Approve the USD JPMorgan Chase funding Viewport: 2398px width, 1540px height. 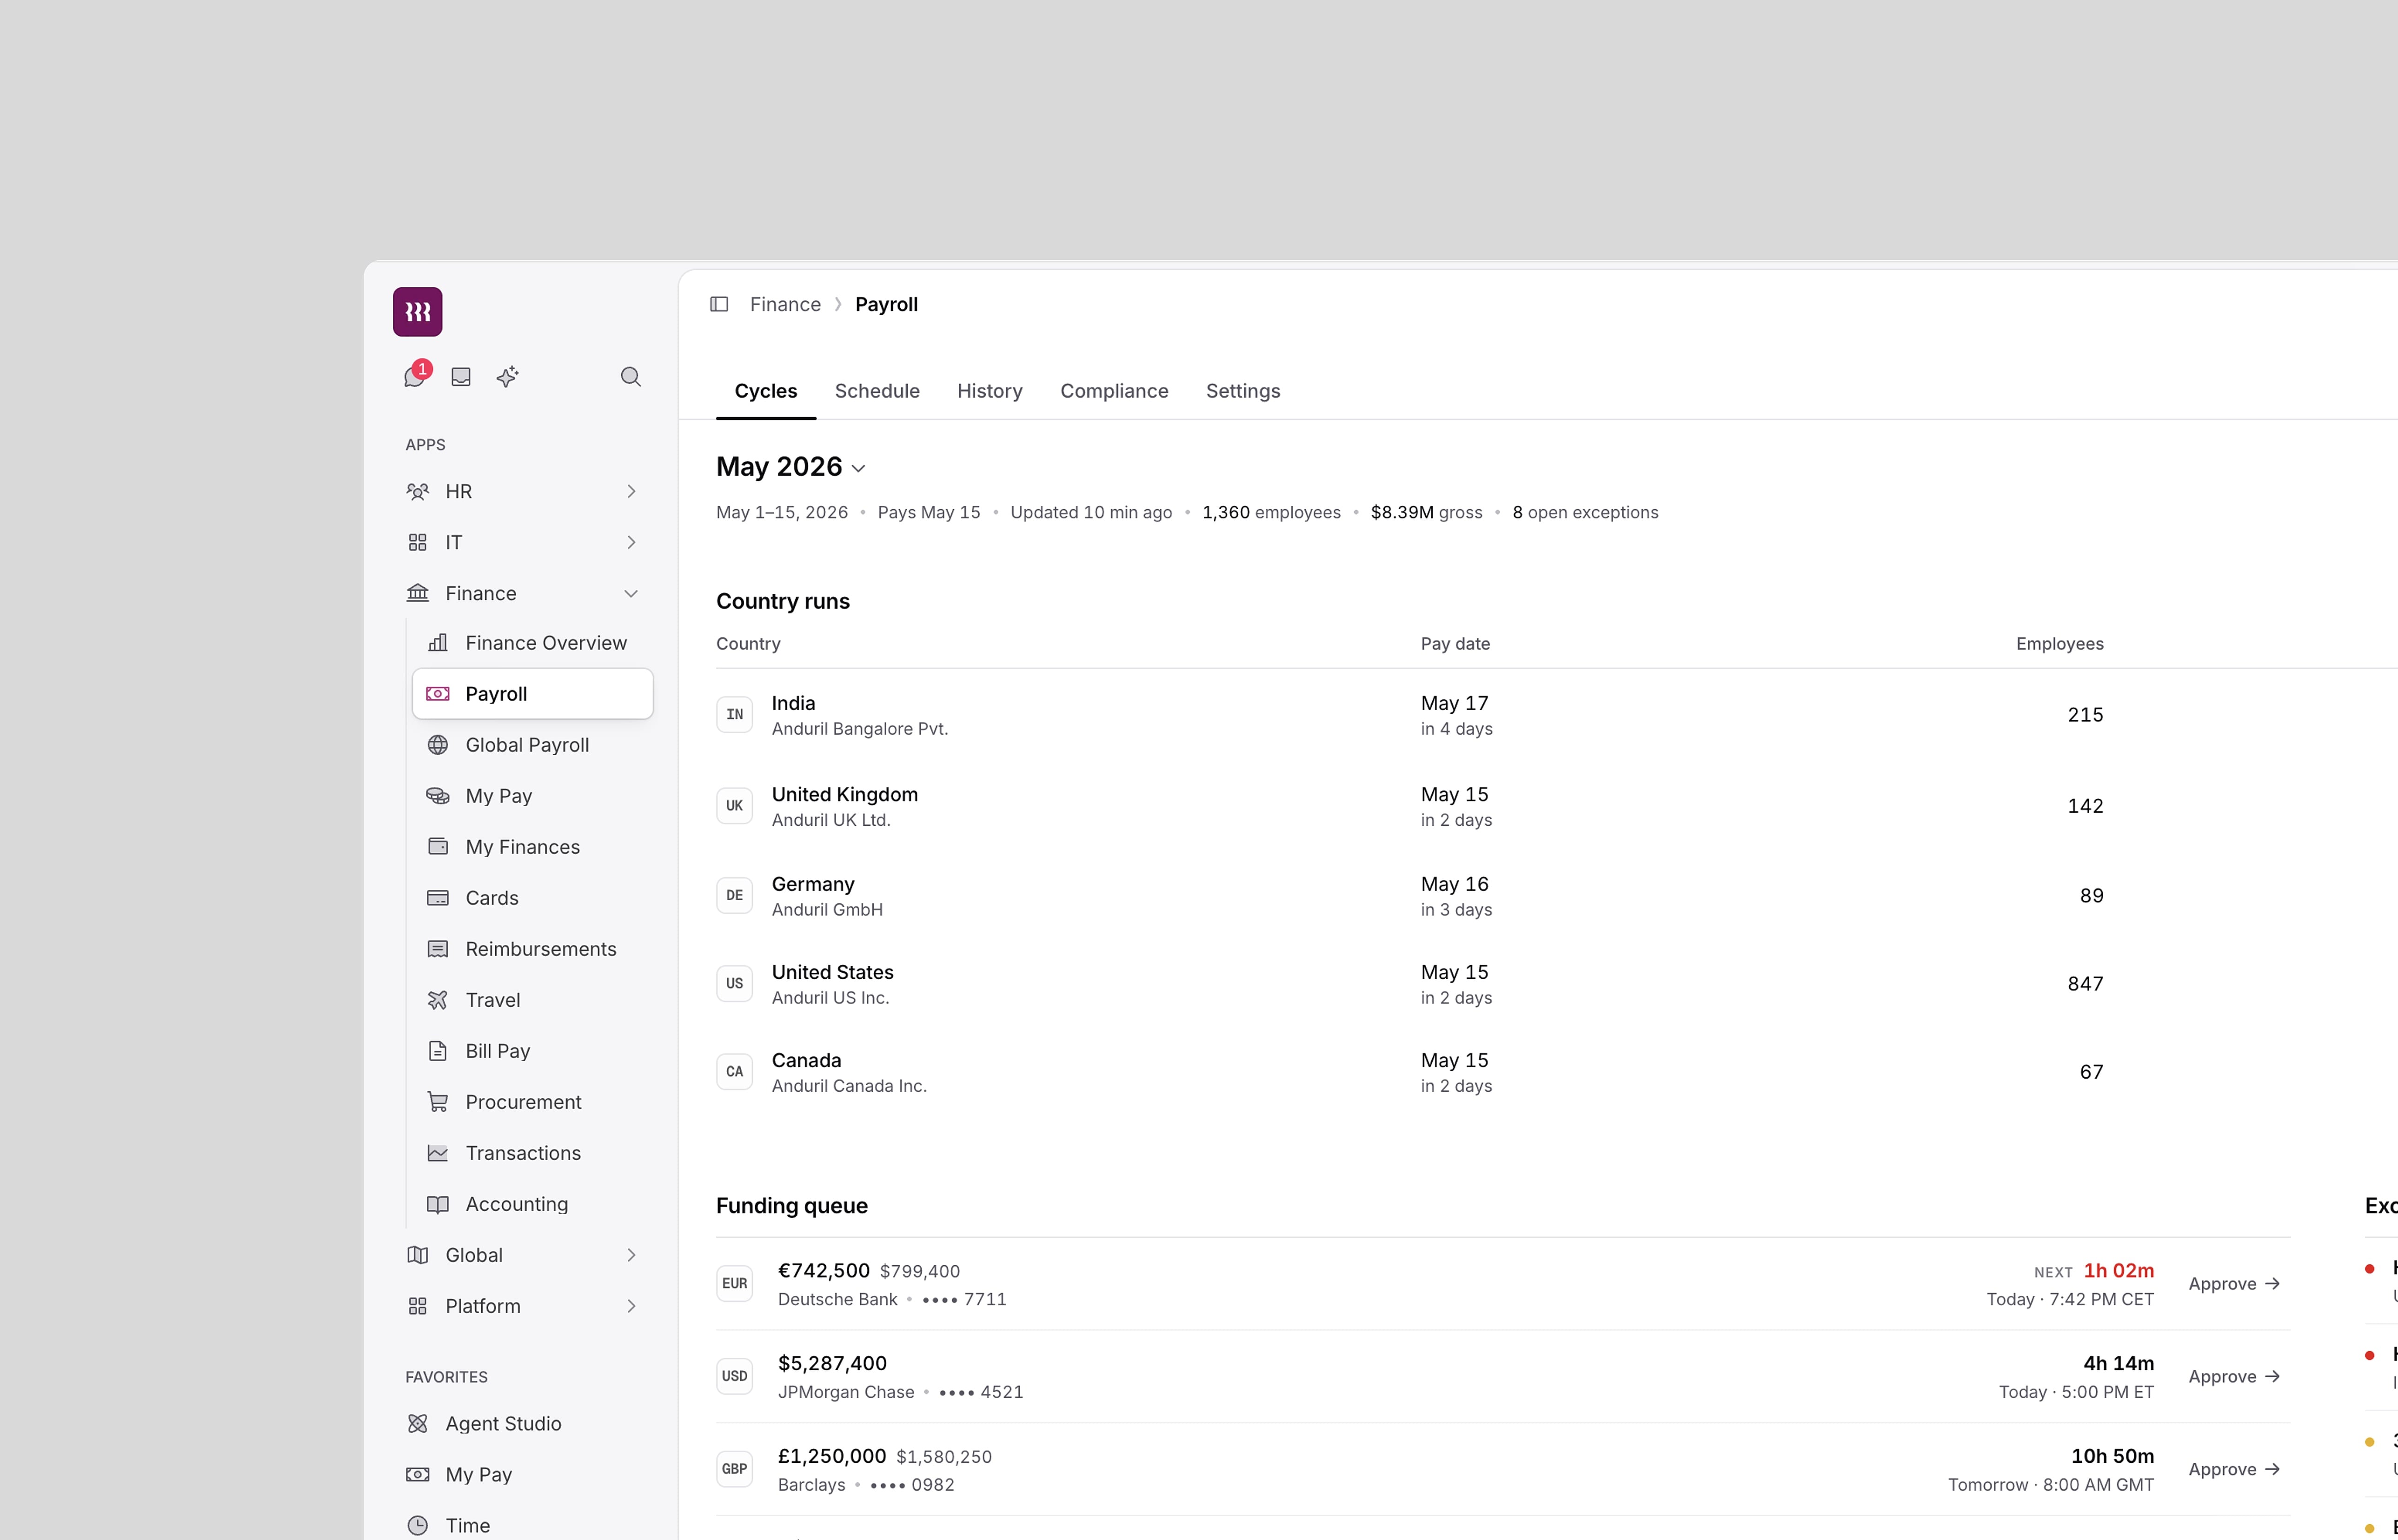click(2234, 1377)
